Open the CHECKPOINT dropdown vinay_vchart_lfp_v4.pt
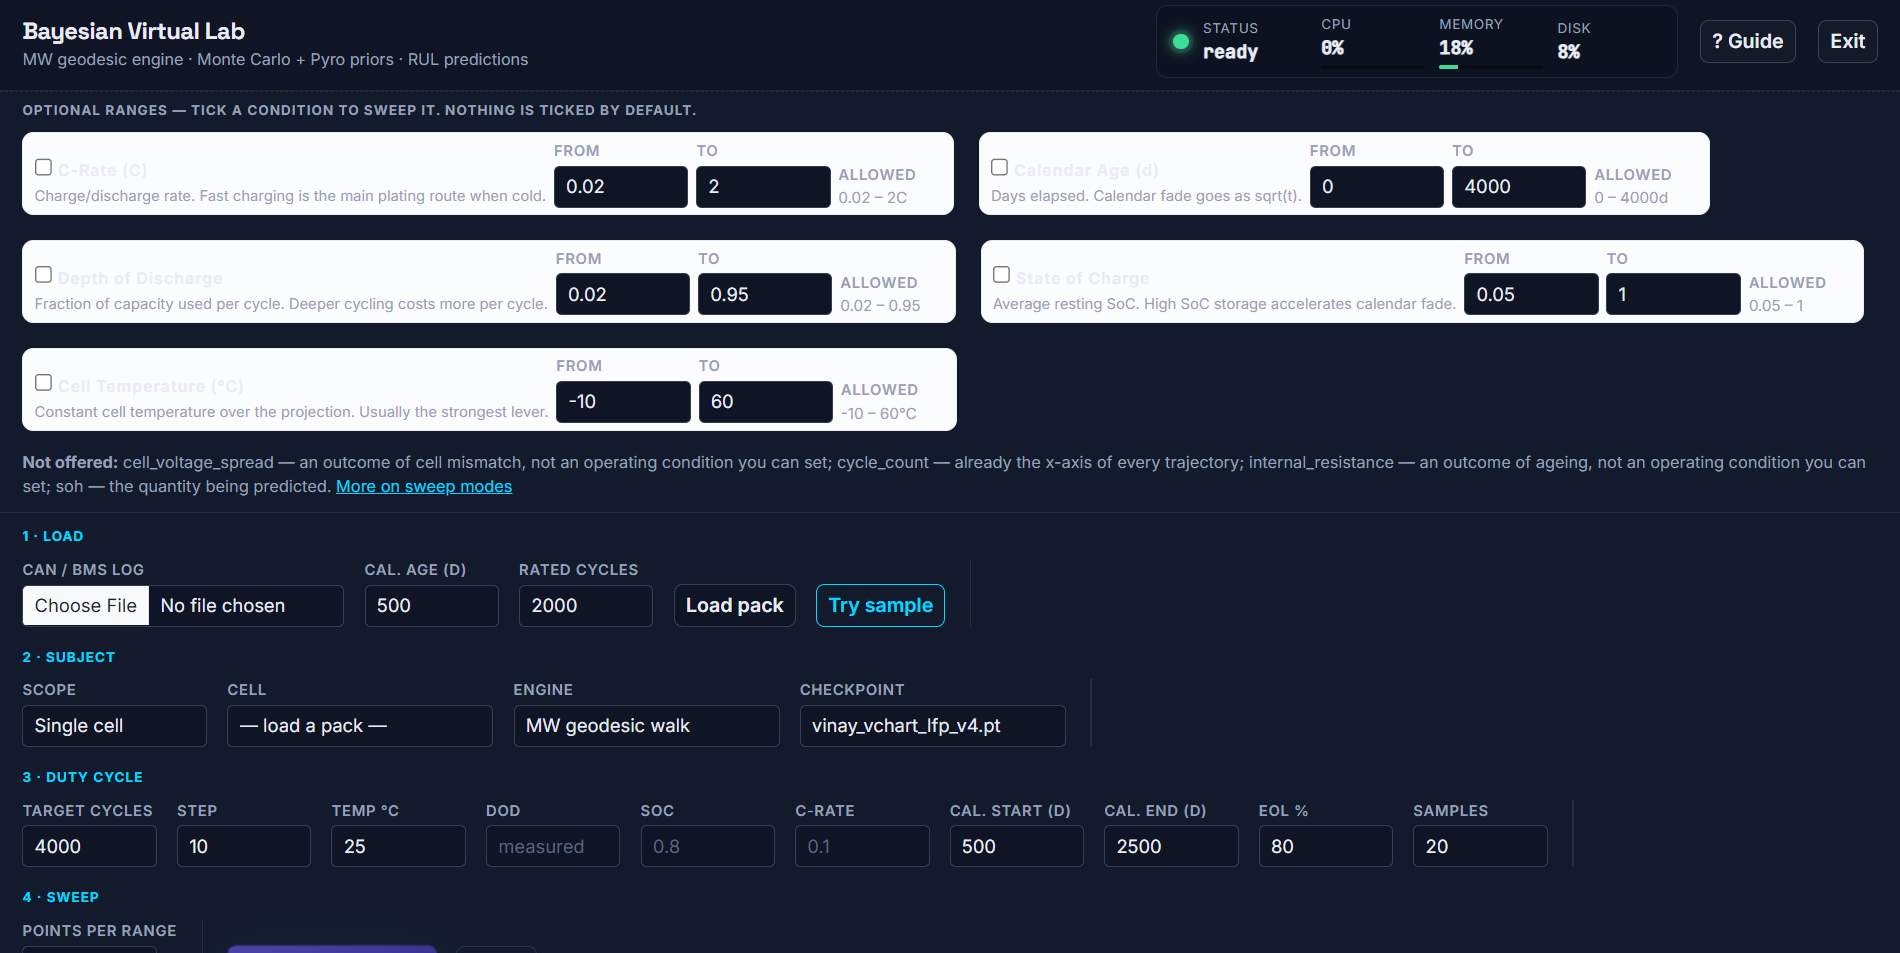The width and height of the screenshot is (1900, 953). [x=933, y=726]
